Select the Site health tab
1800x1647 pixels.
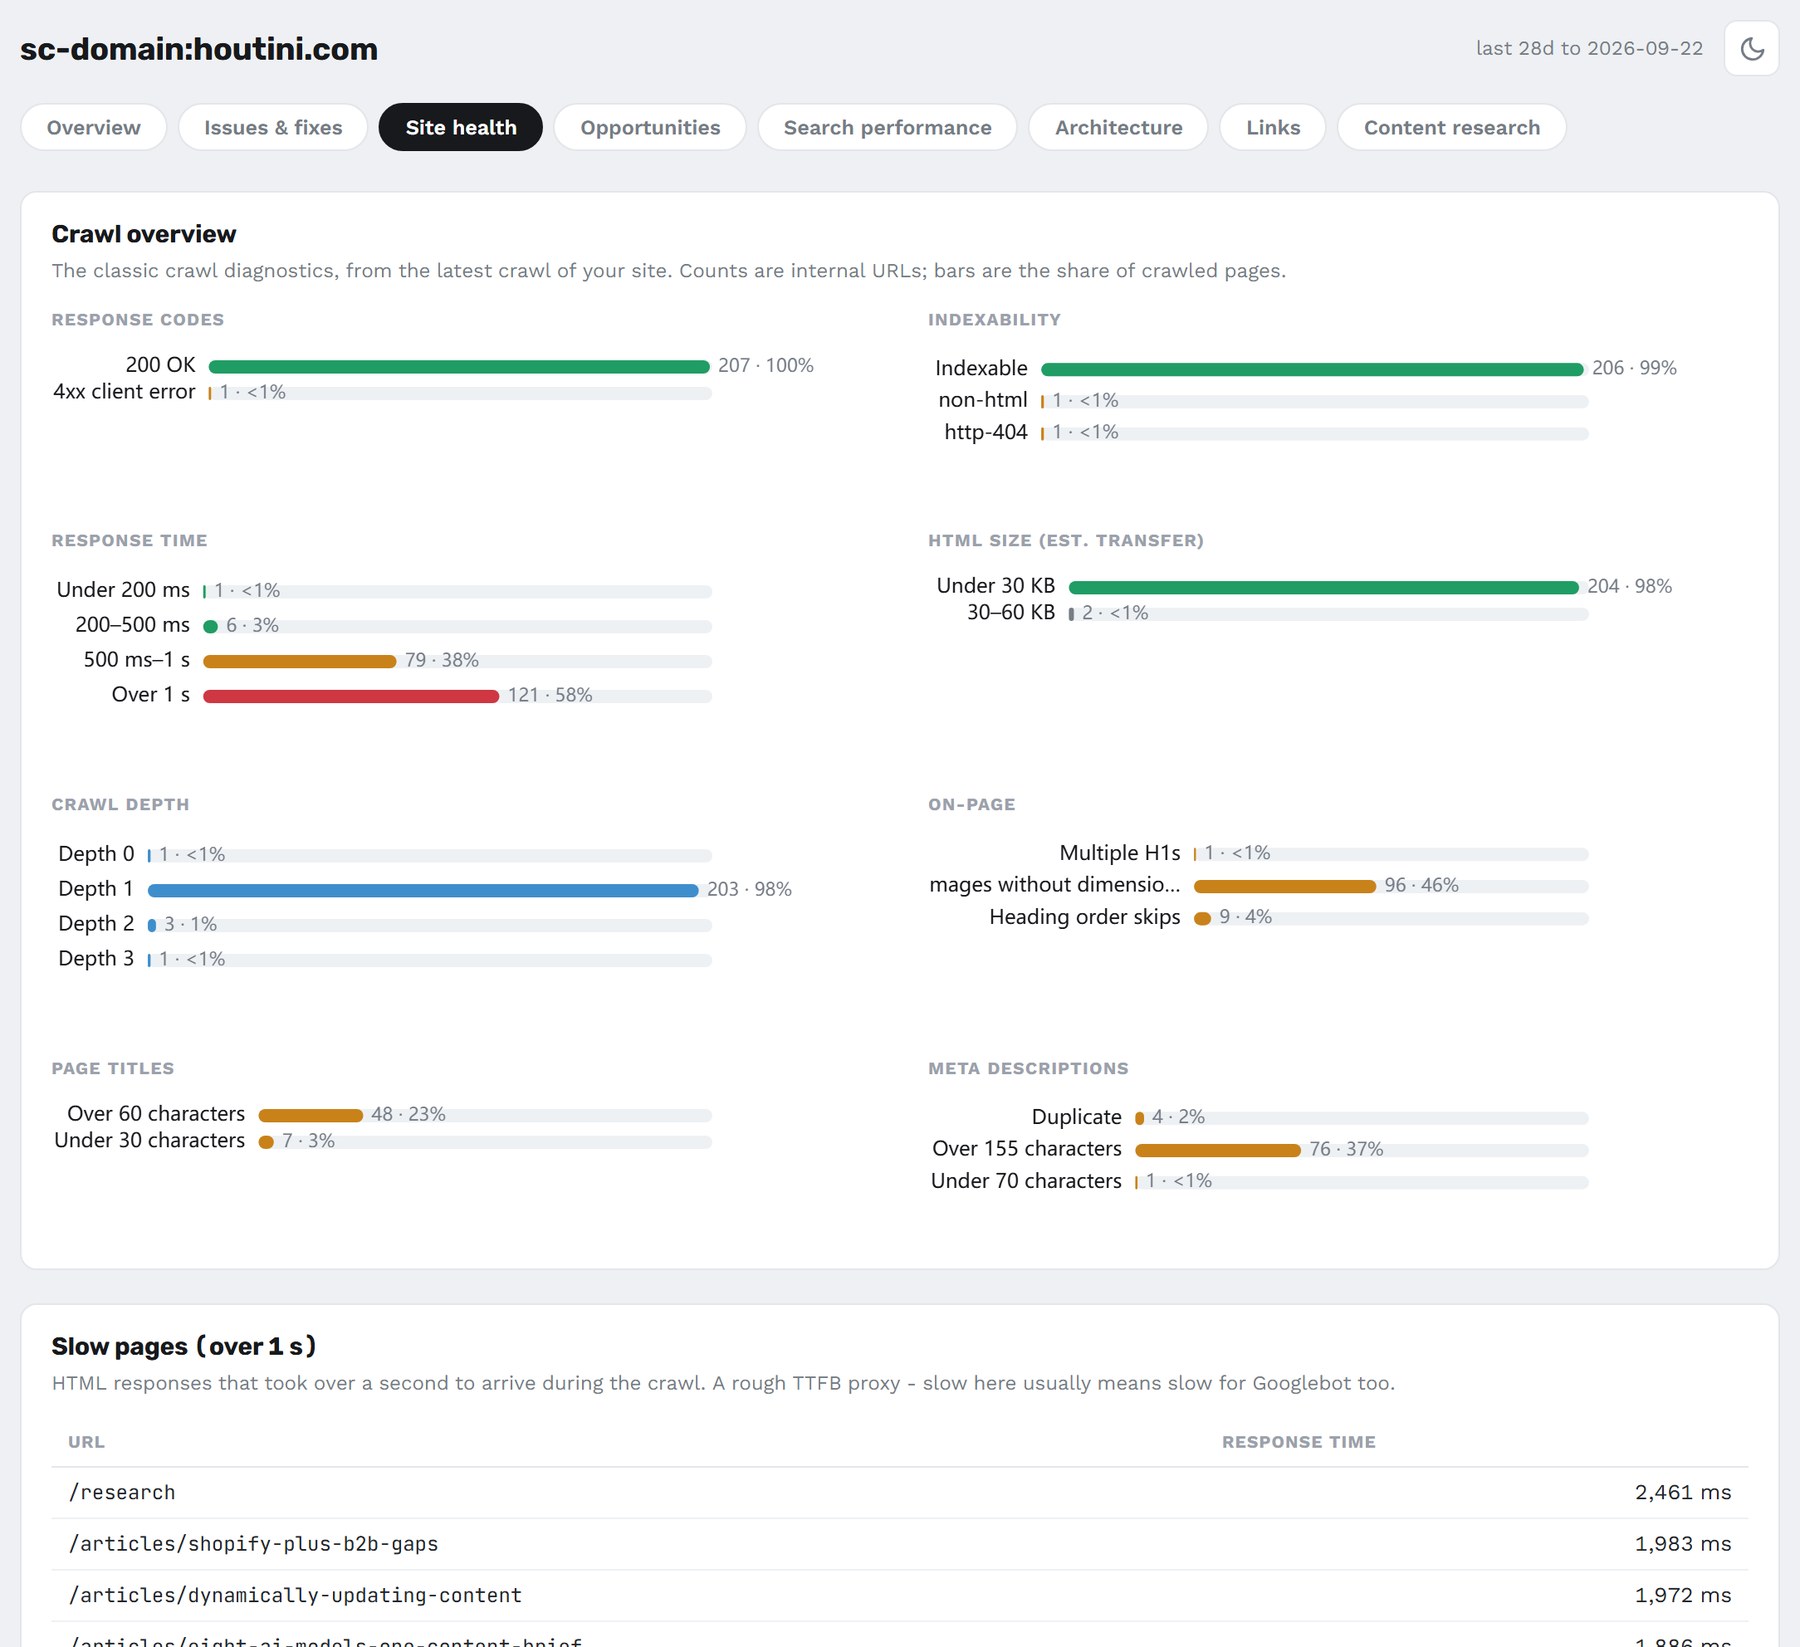coord(461,127)
